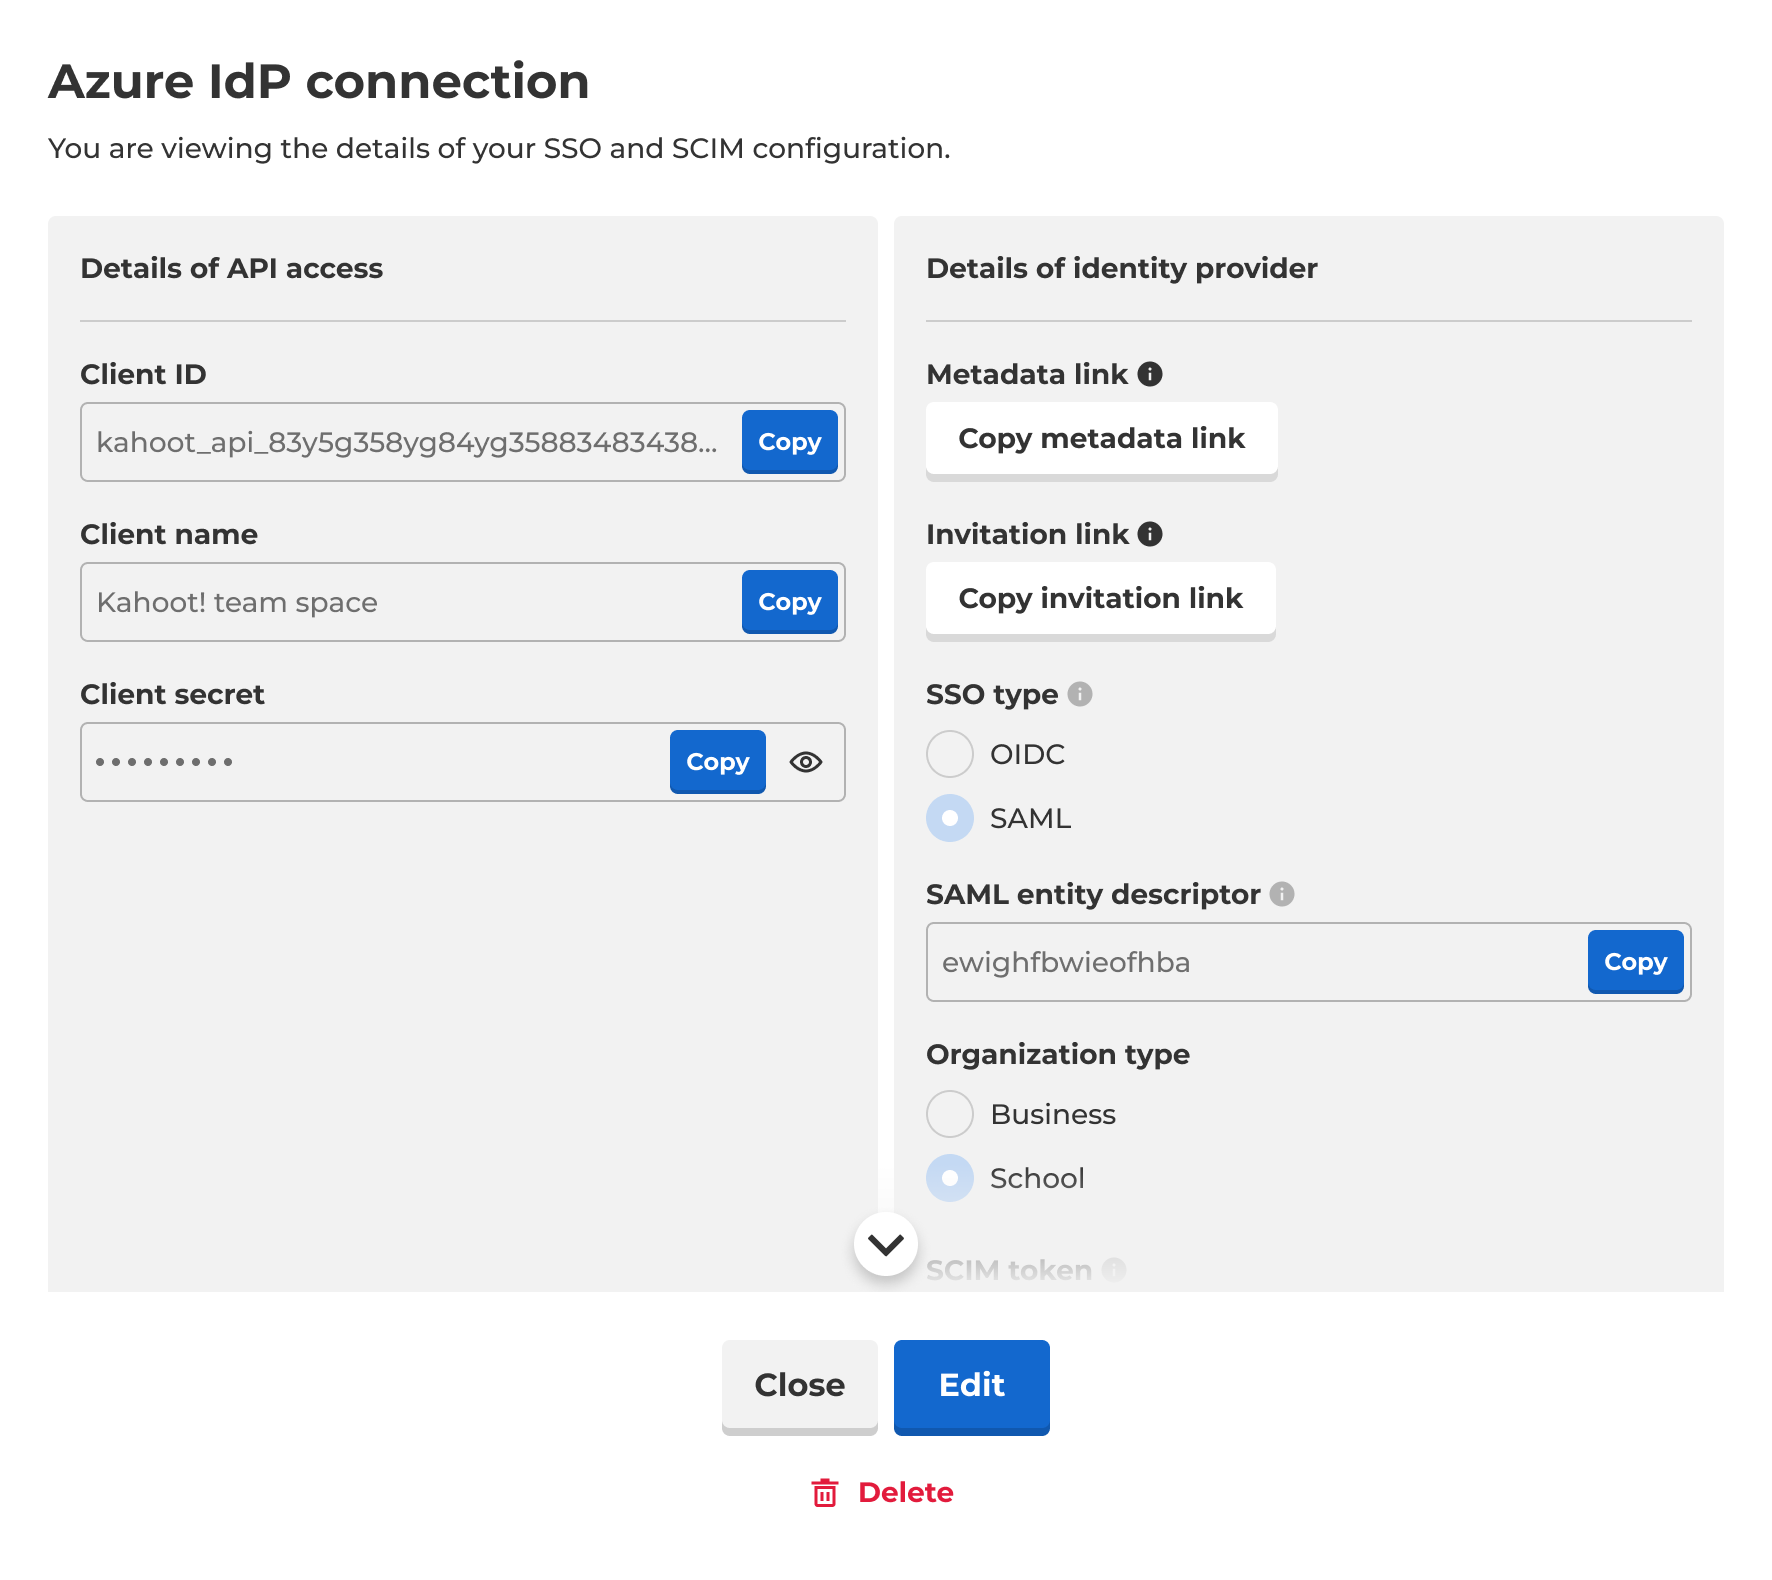Image resolution: width=1772 pixels, height=1580 pixels.
Task: Click the info icon beside Invitation link
Action: 1151,534
